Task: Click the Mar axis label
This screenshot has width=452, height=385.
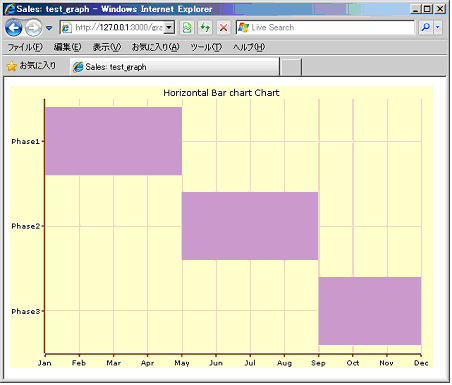Action: coord(113,363)
